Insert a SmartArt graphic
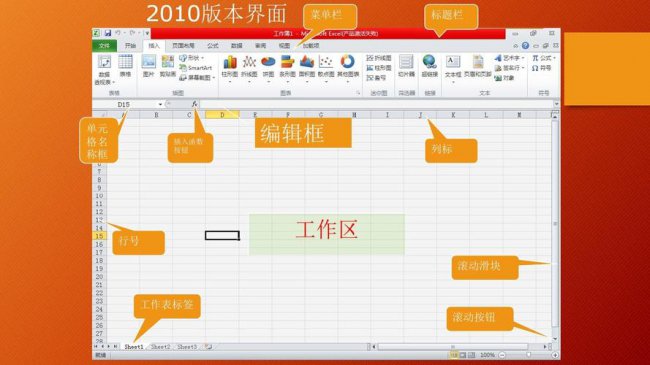 pyautogui.click(x=196, y=68)
